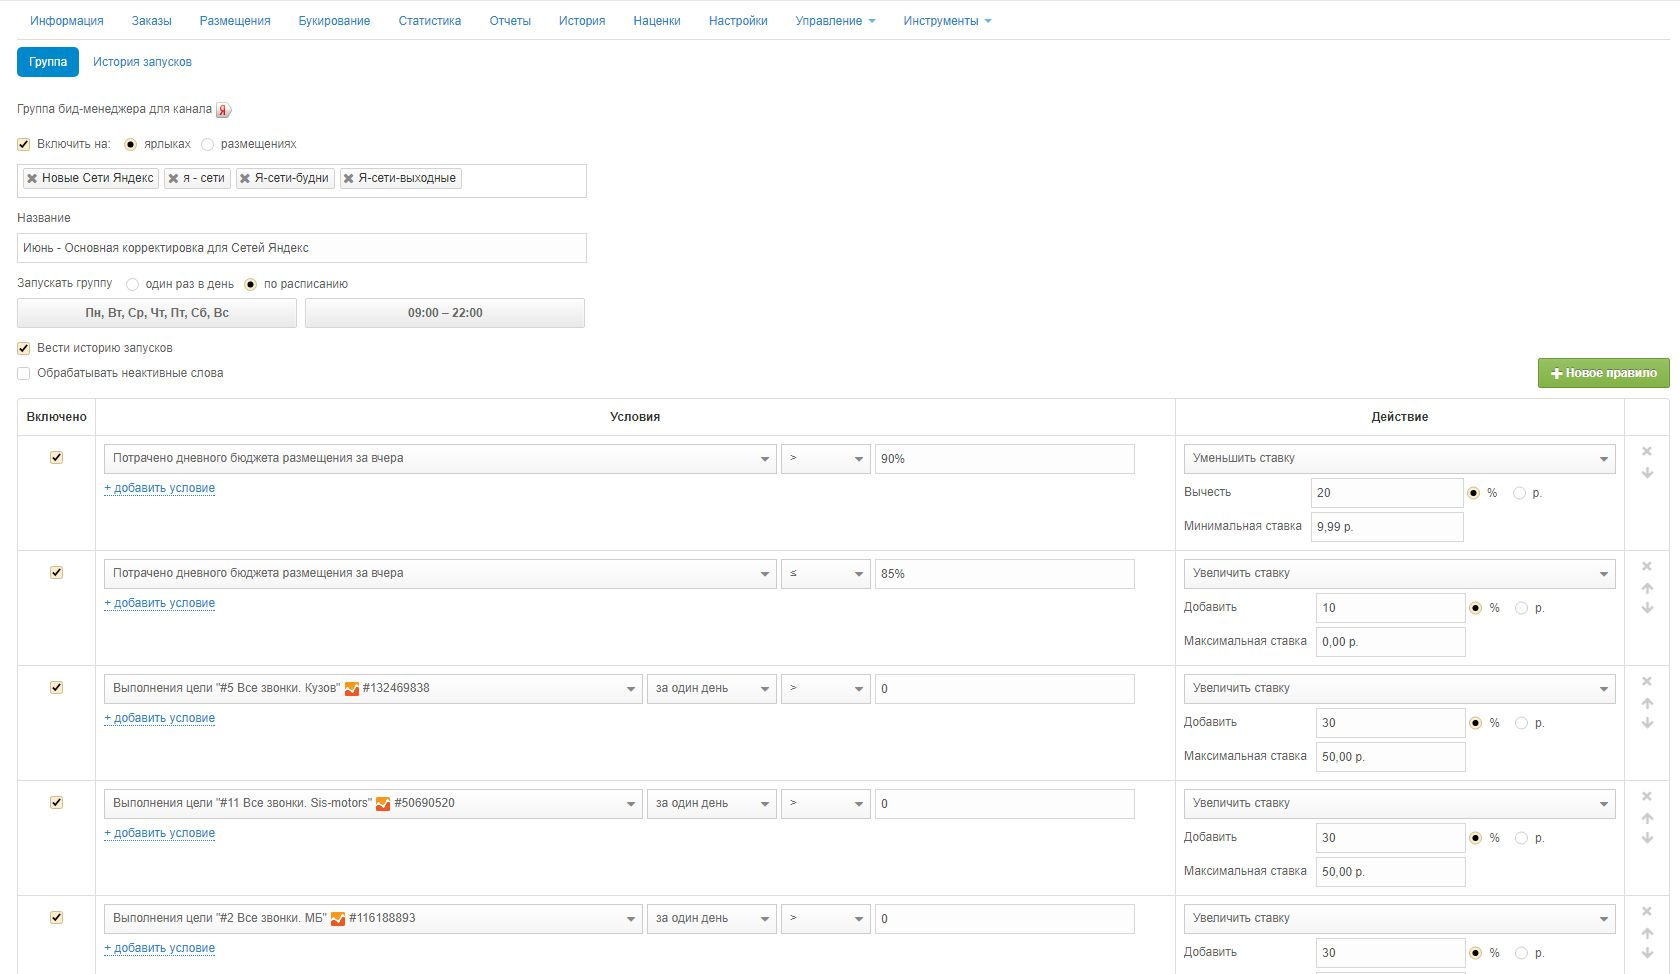Delete the rule with 90% condition
The width and height of the screenshot is (1680, 974).
pyautogui.click(x=1647, y=452)
